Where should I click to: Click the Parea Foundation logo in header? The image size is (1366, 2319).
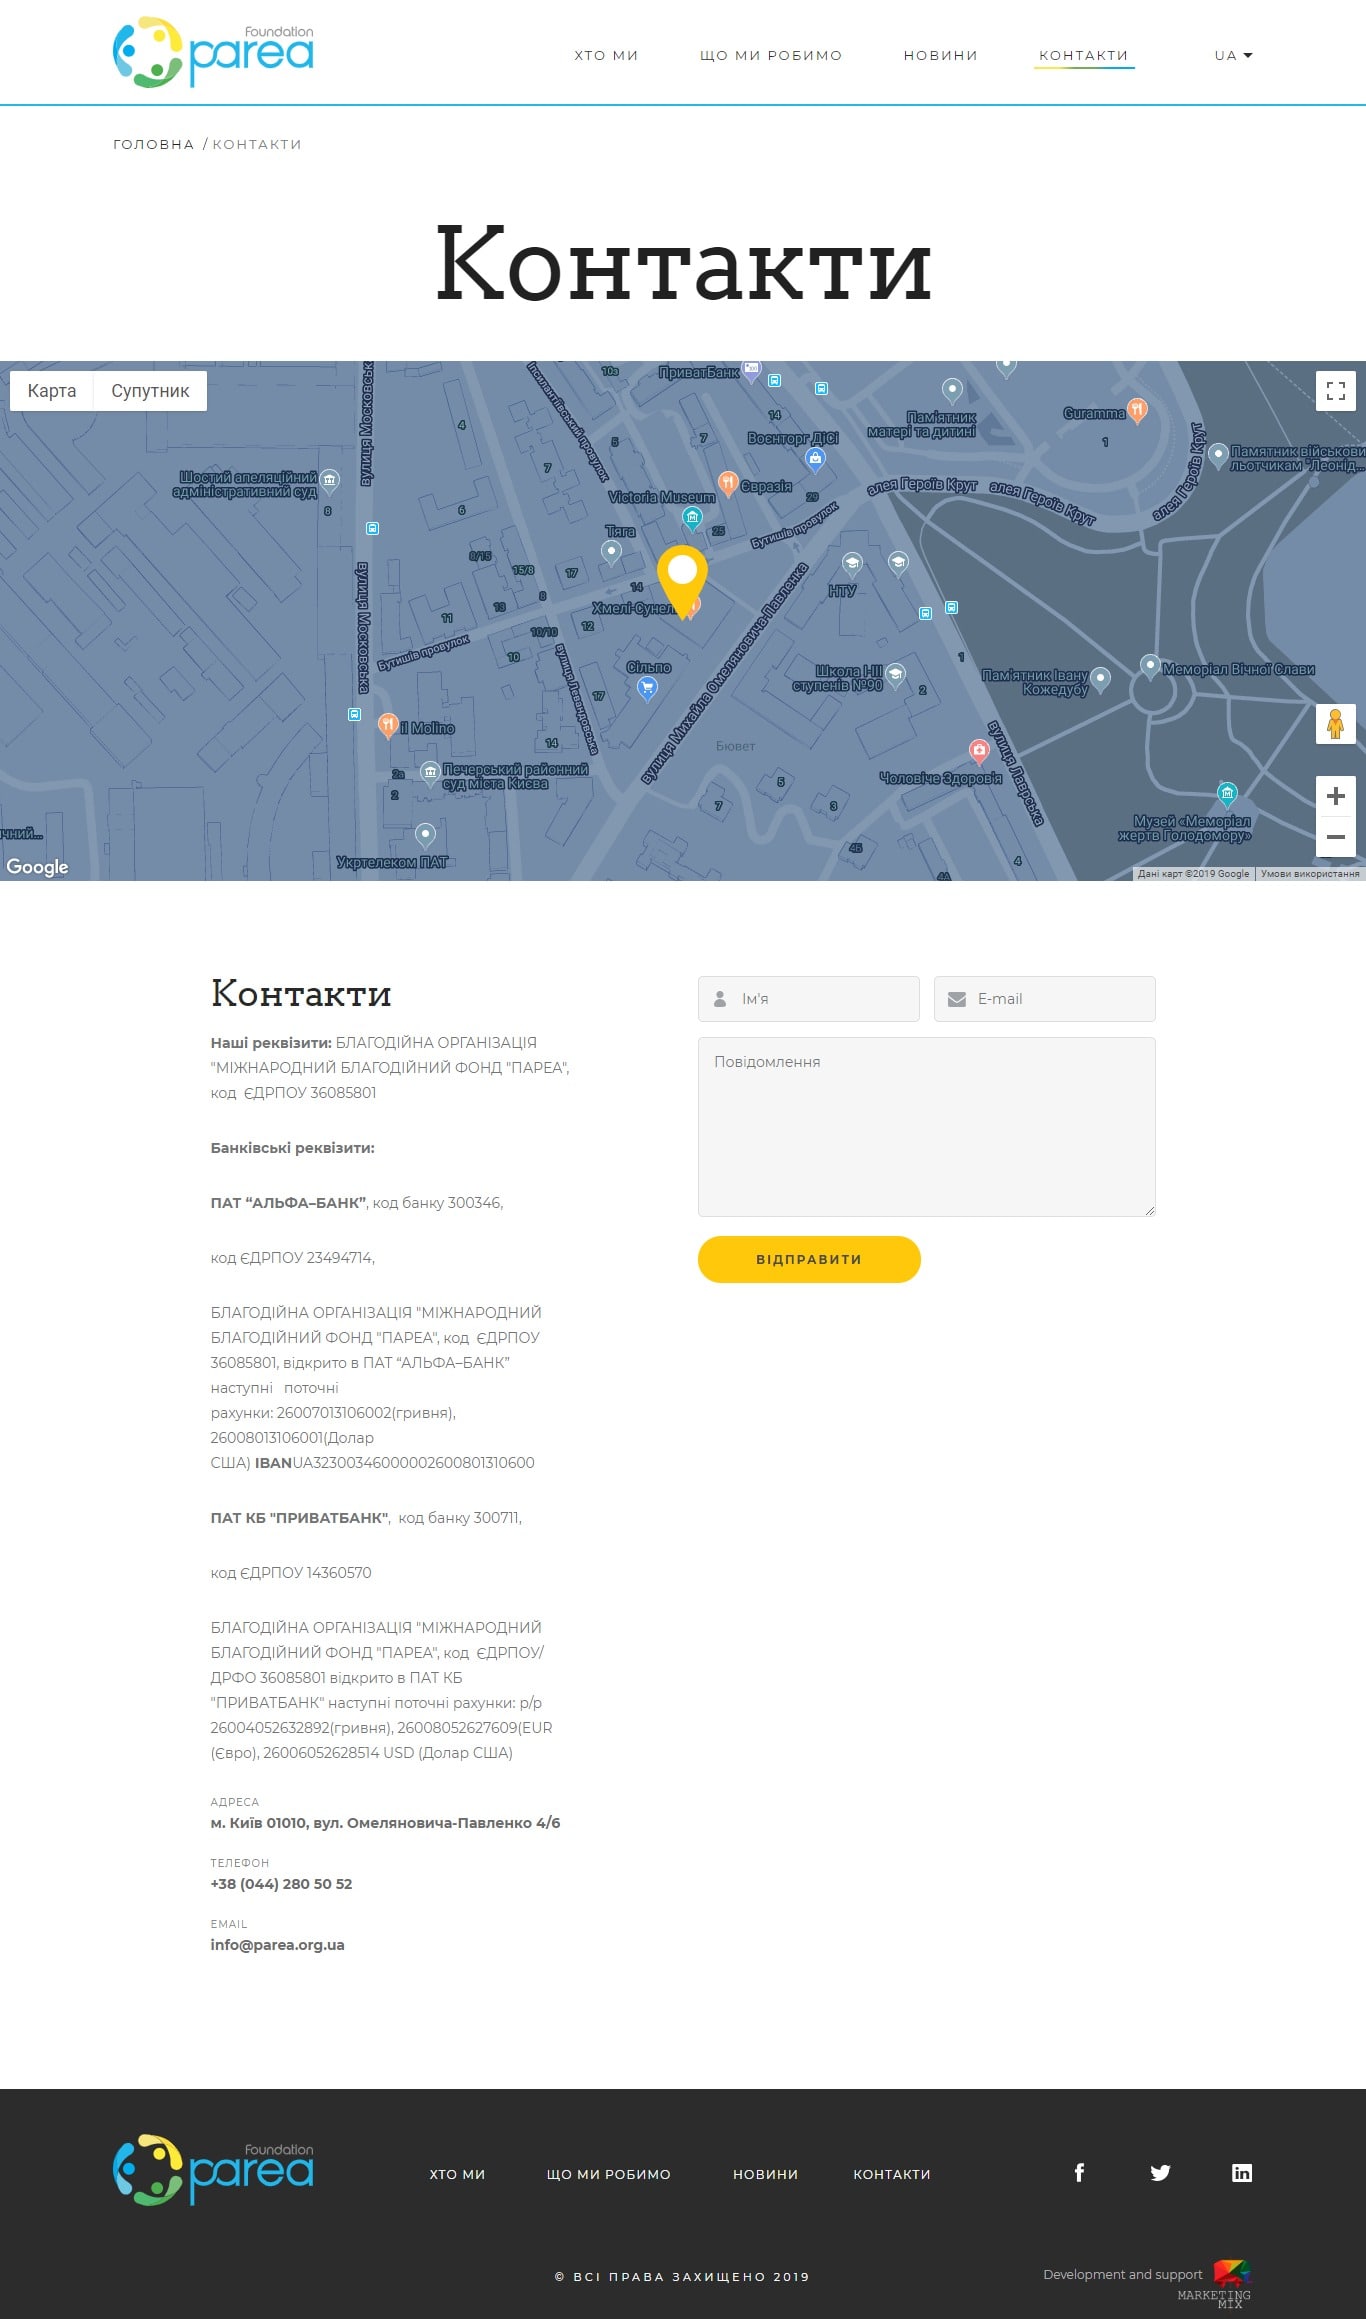(213, 52)
